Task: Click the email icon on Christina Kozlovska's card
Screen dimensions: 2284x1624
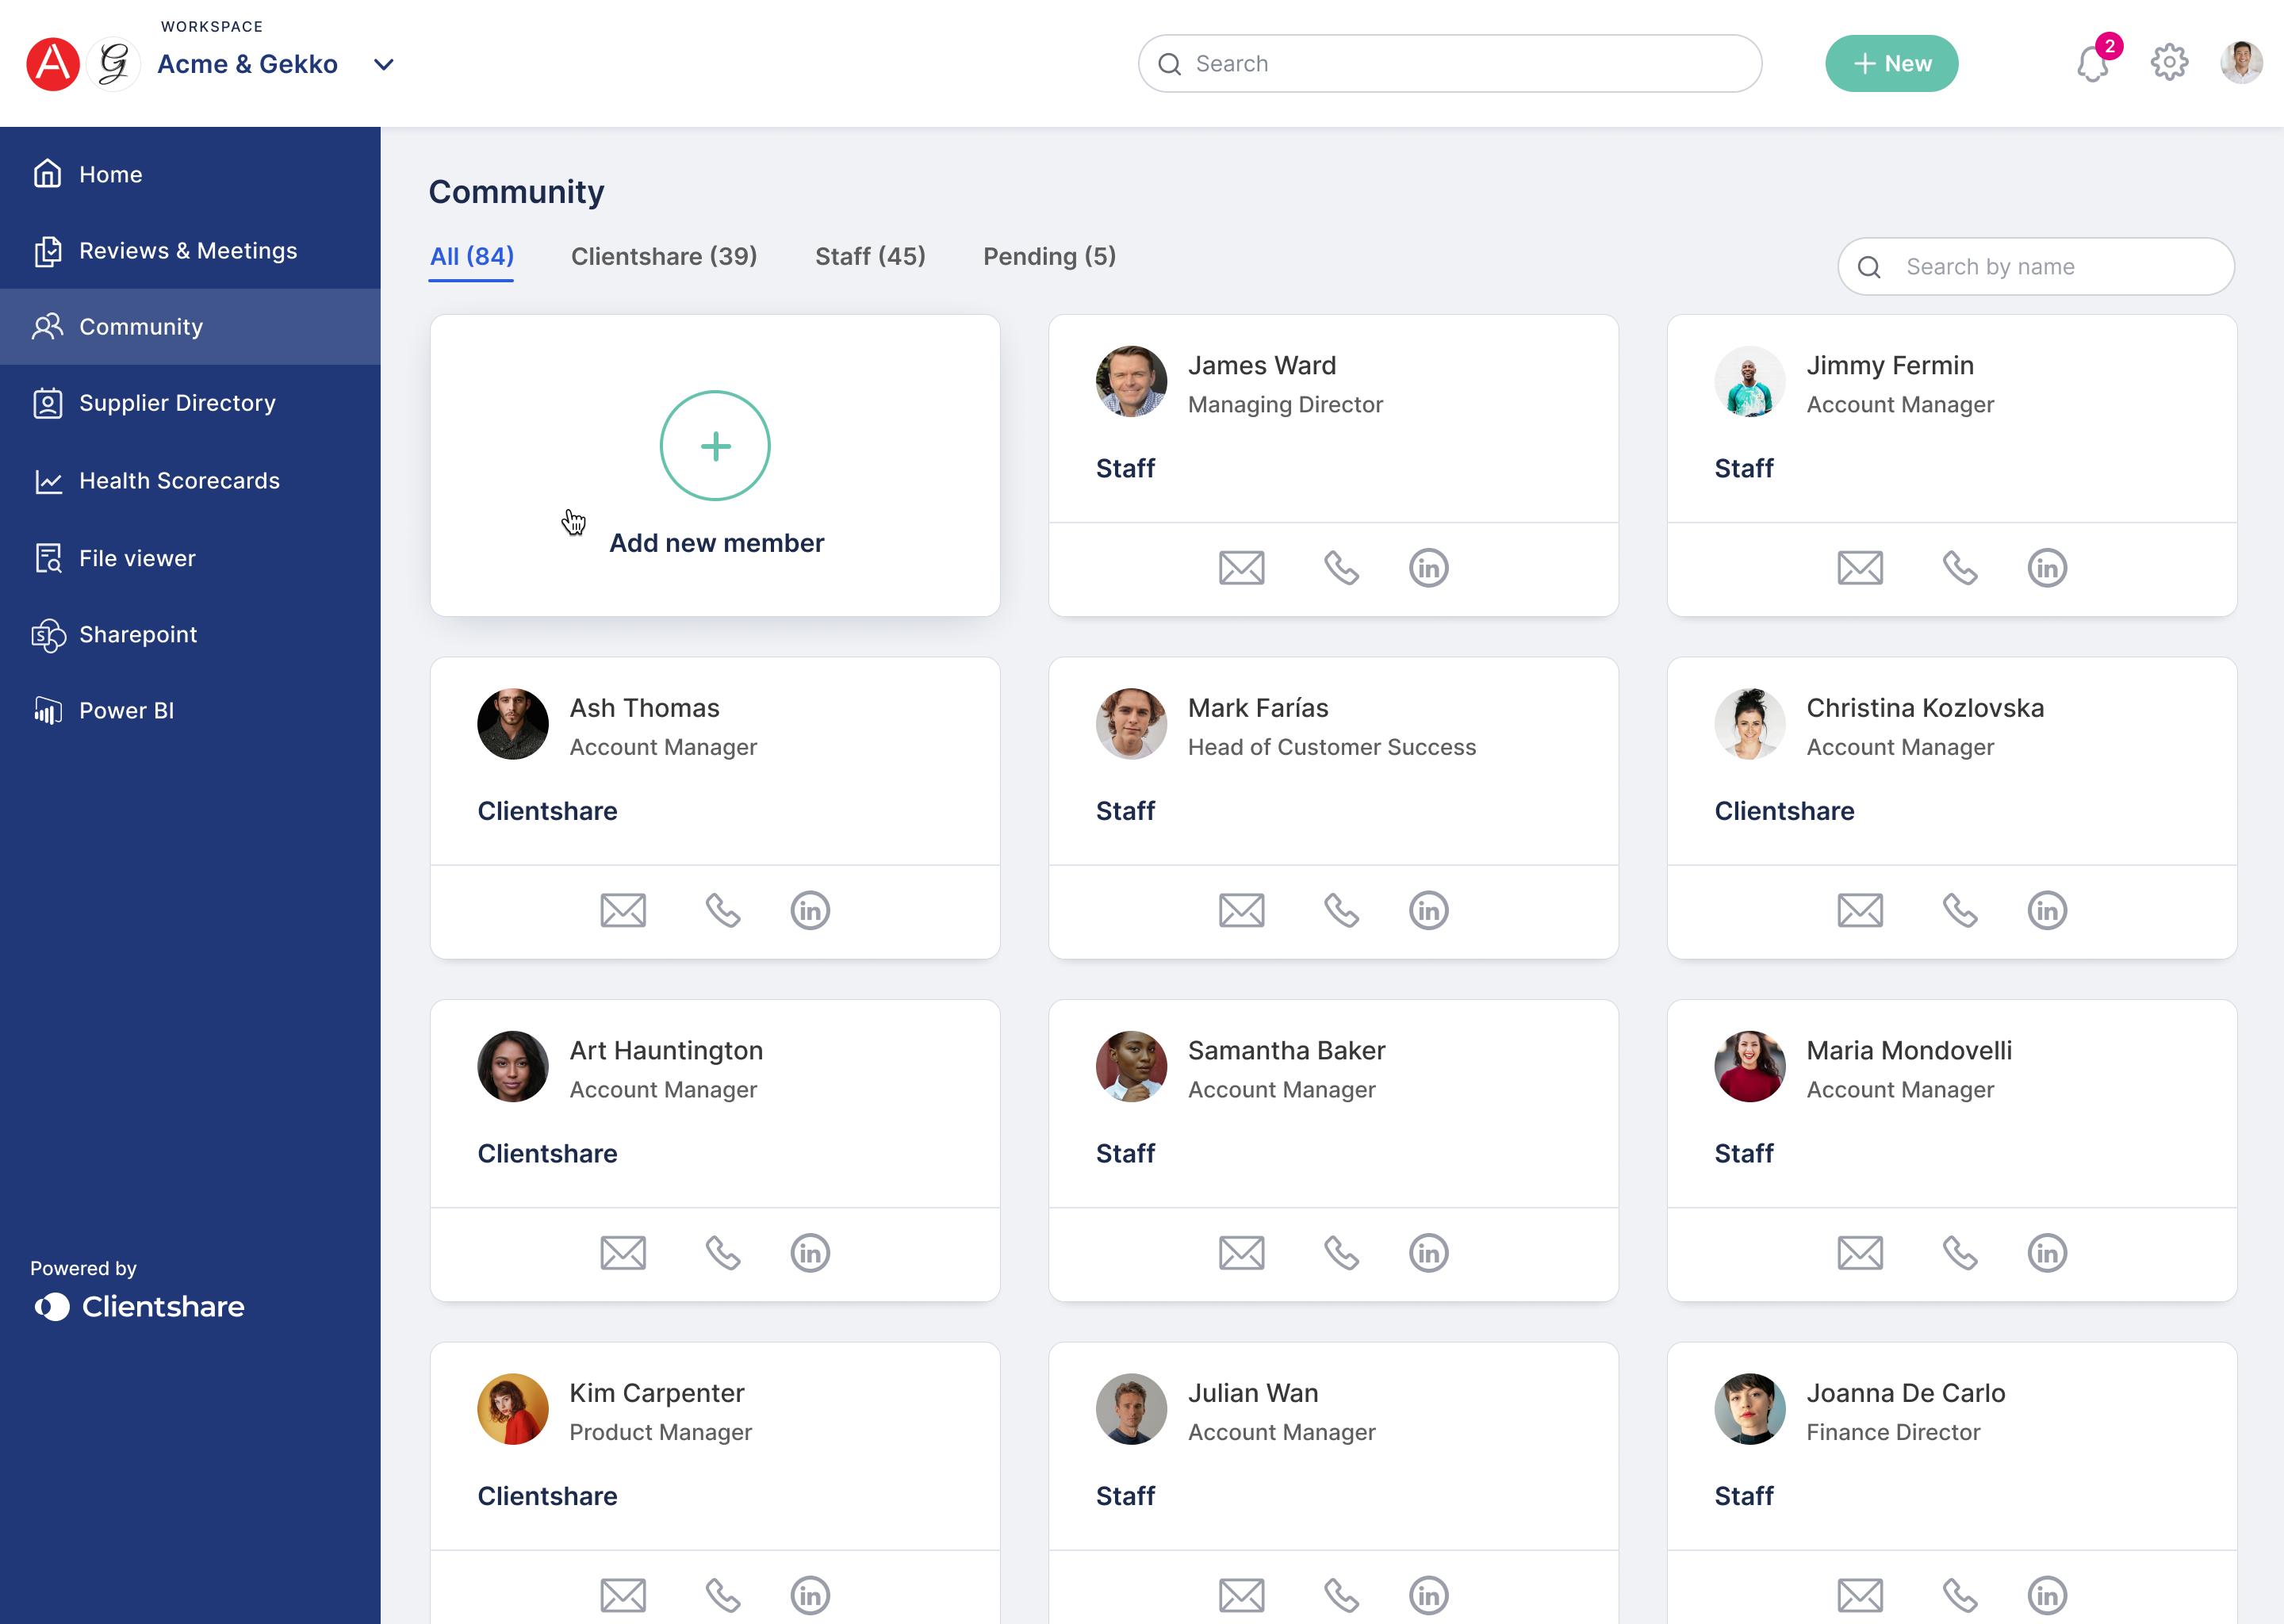Action: (x=1861, y=910)
